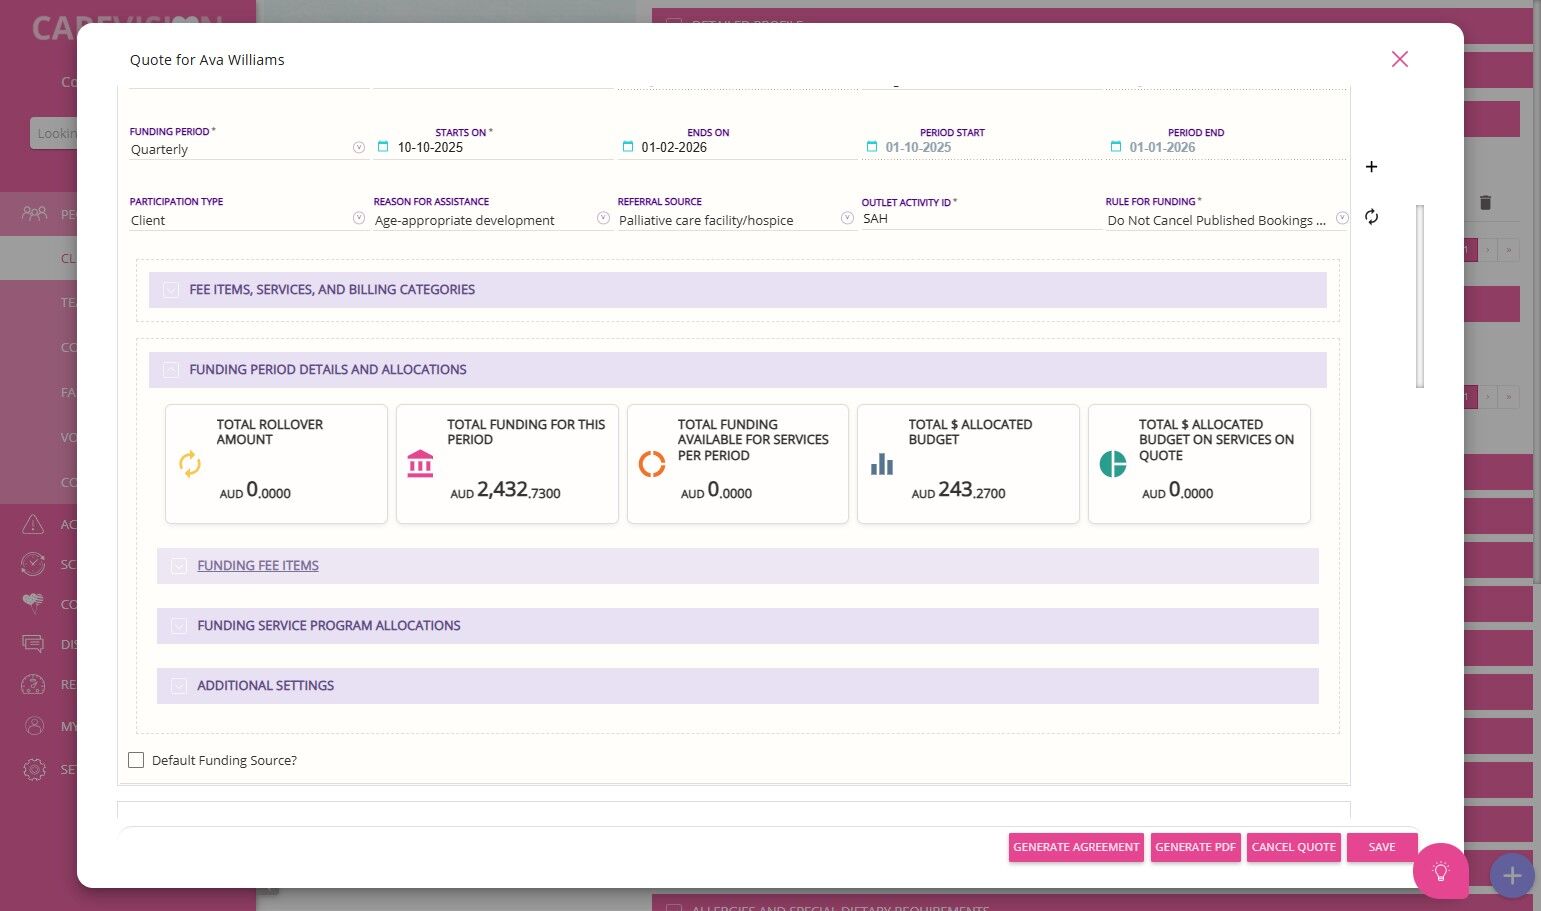Click the trash icon behind the dialog

point(1485,203)
